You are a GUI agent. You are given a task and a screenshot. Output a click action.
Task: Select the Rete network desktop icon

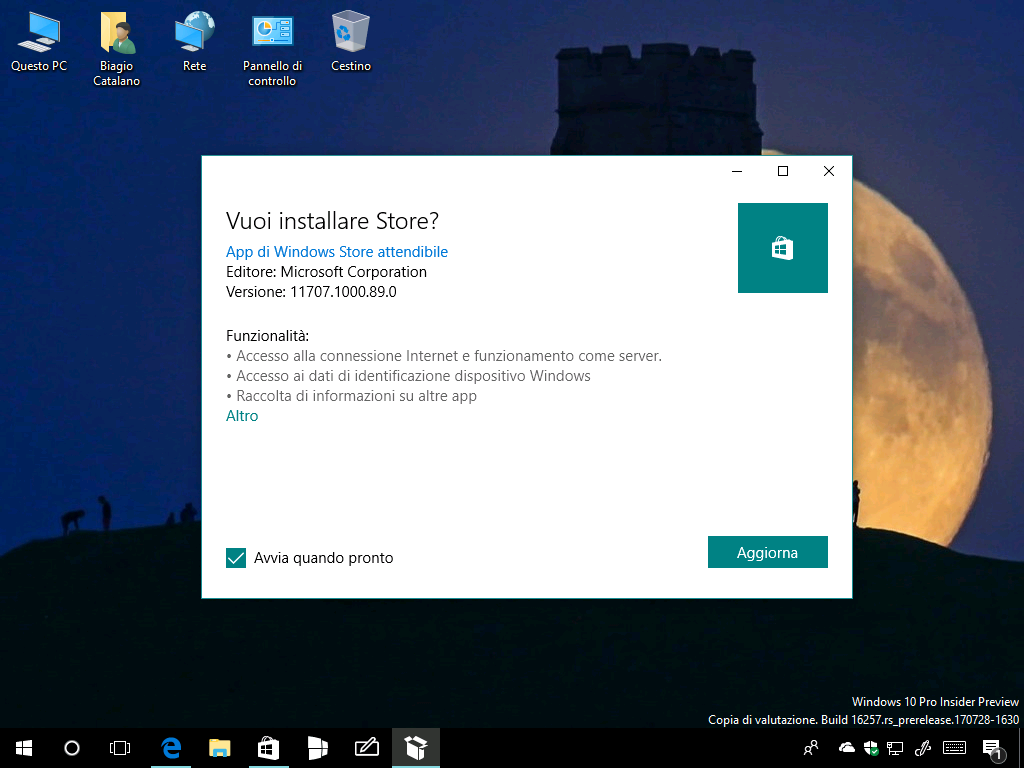pos(195,40)
